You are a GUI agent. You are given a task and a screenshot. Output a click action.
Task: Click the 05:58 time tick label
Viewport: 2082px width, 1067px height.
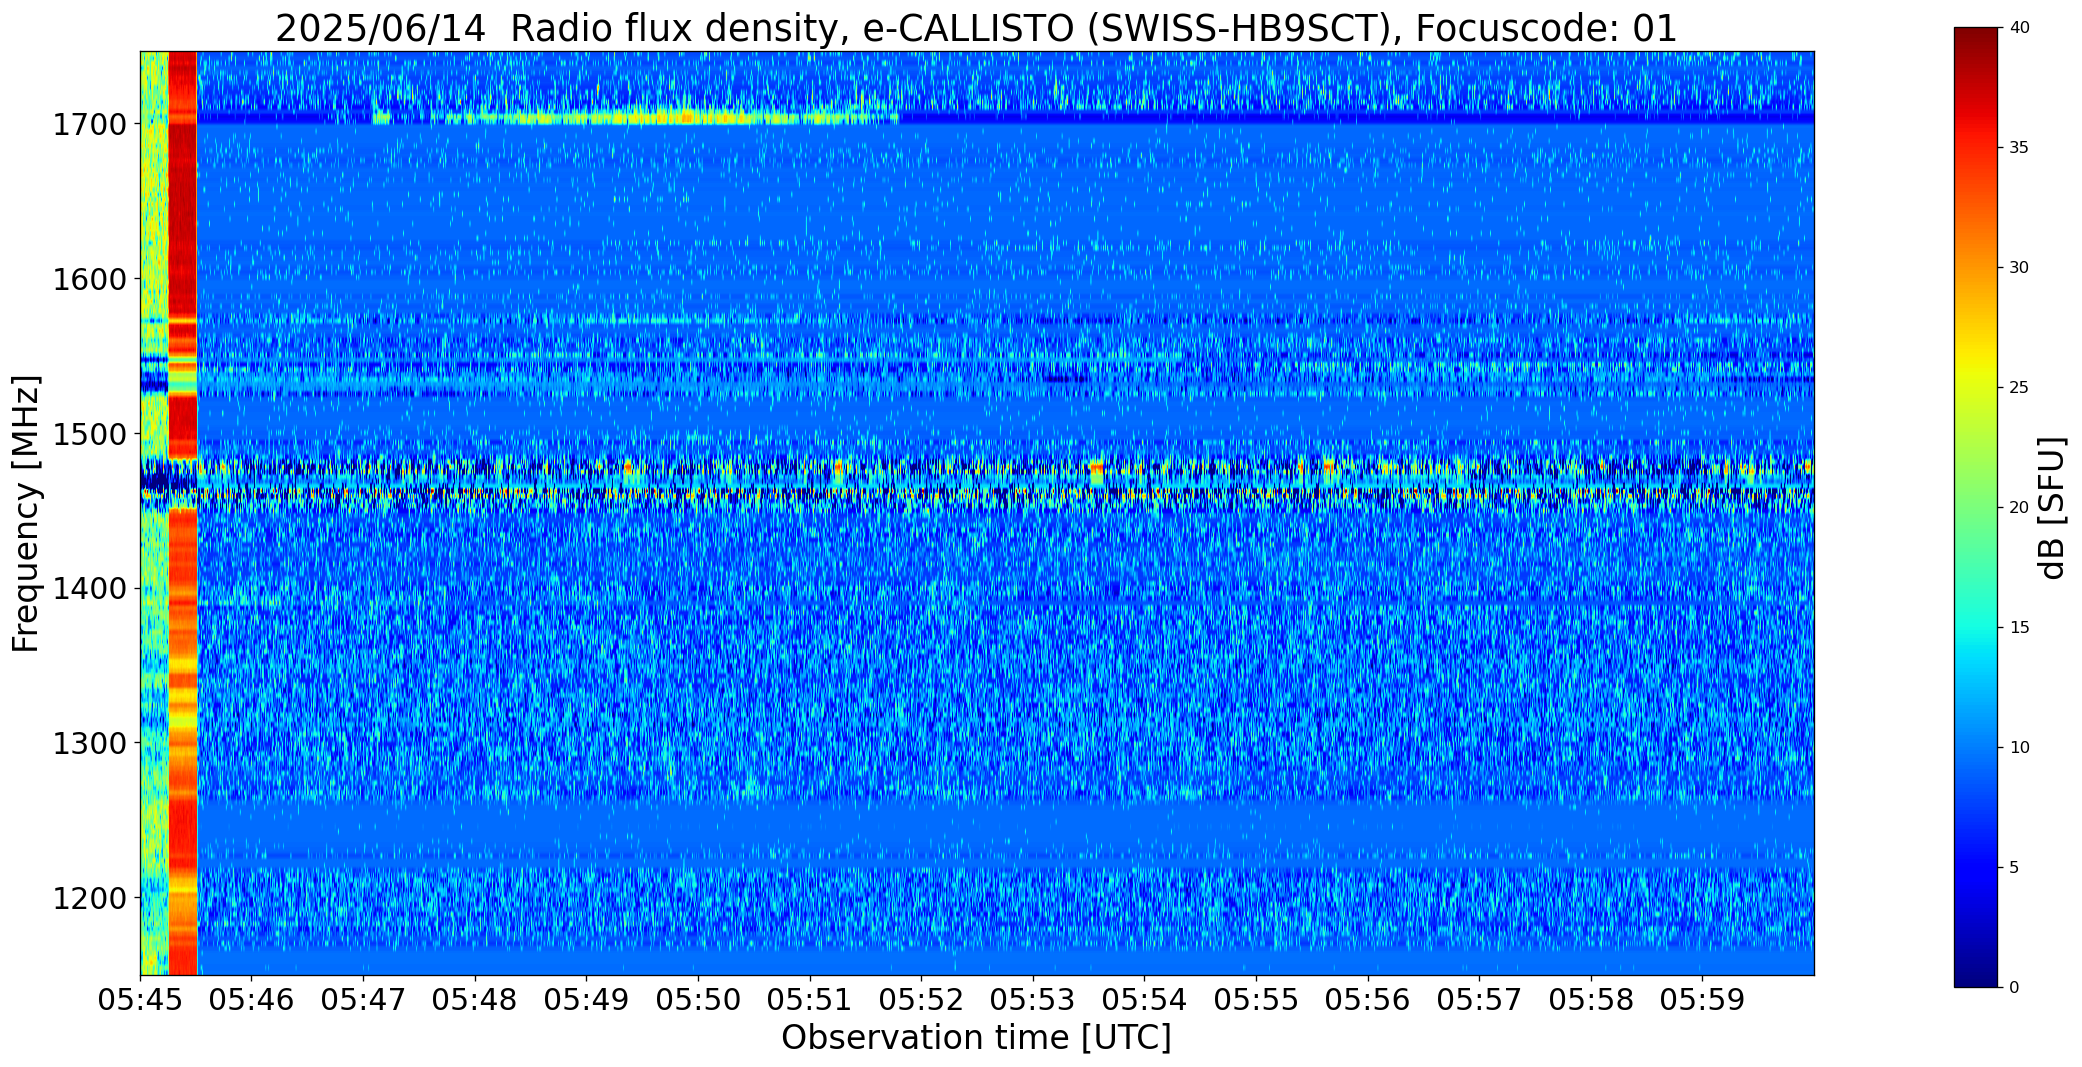pyautogui.click(x=1591, y=999)
